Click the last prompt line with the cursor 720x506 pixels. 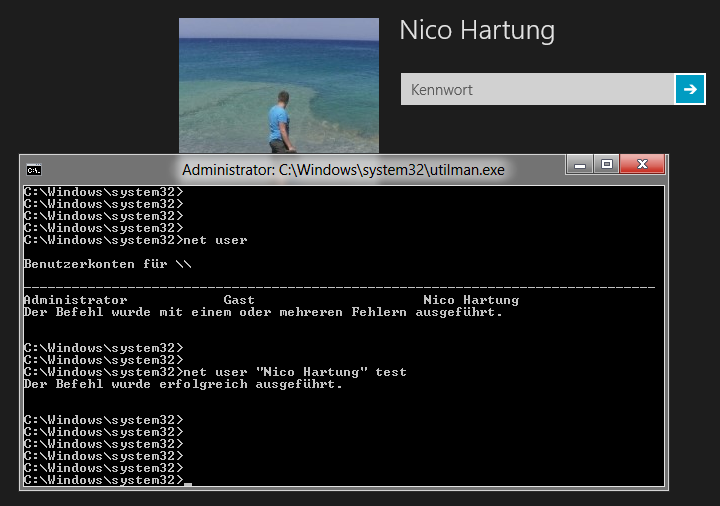click(x=108, y=480)
